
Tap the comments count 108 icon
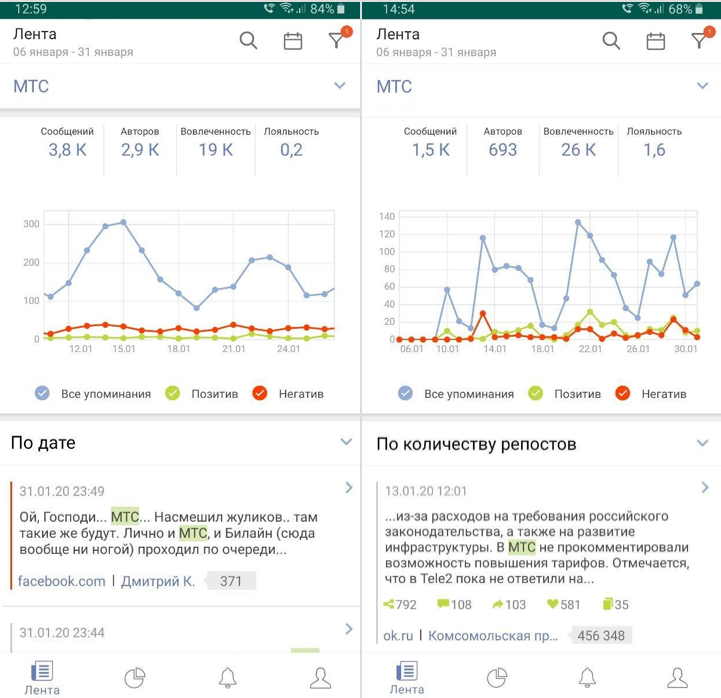pyautogui.click(x=443, y=604)
